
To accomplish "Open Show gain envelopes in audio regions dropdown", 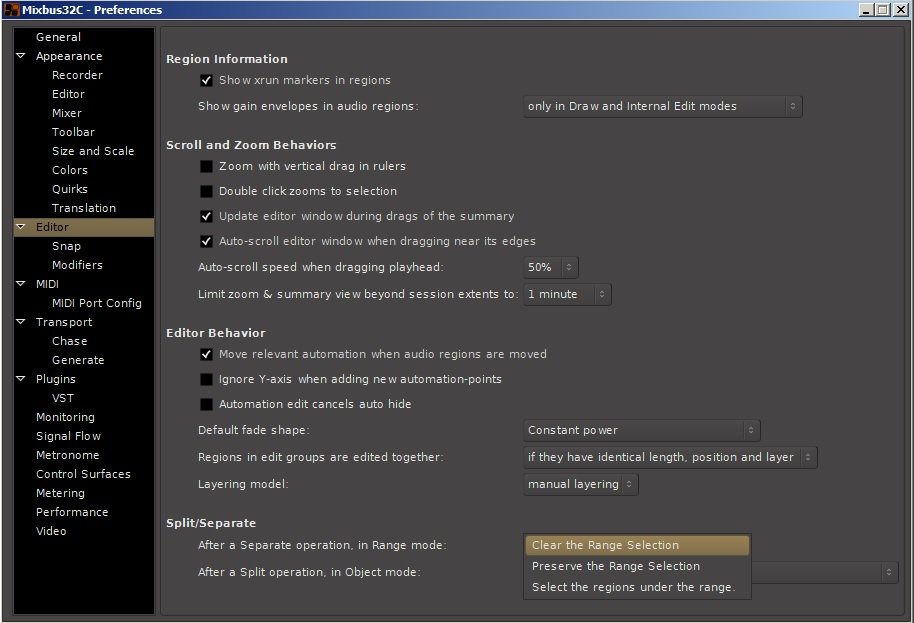I will pos(662,106).
